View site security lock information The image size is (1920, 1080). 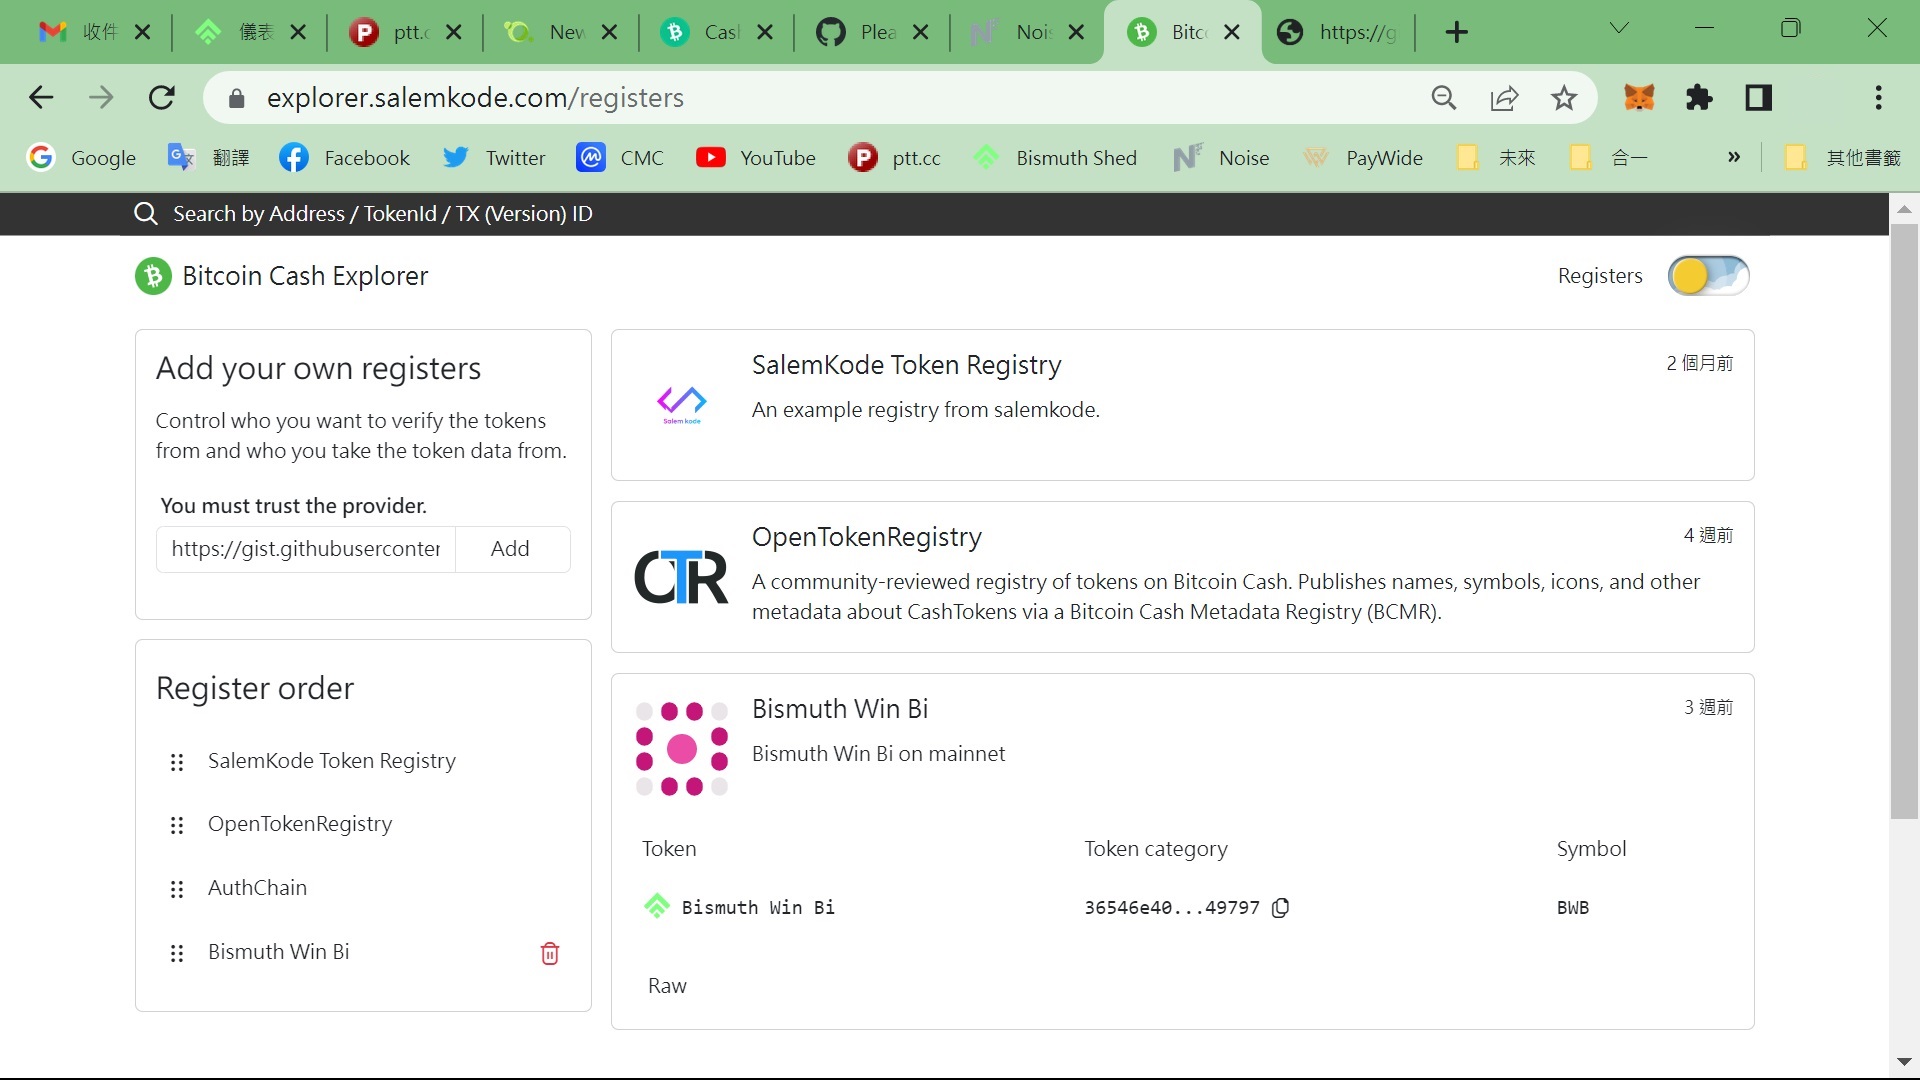click(237, 98)
